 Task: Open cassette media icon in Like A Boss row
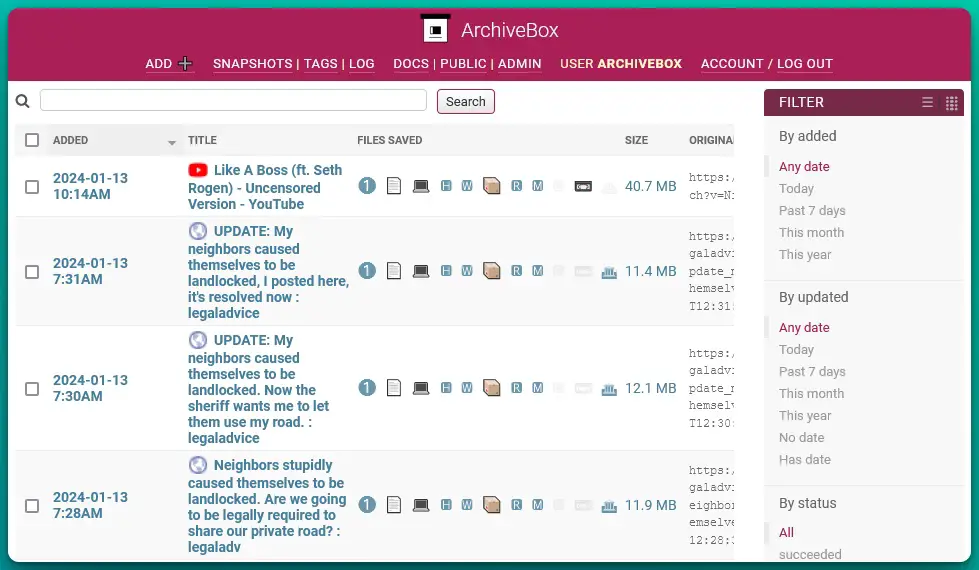583,186
